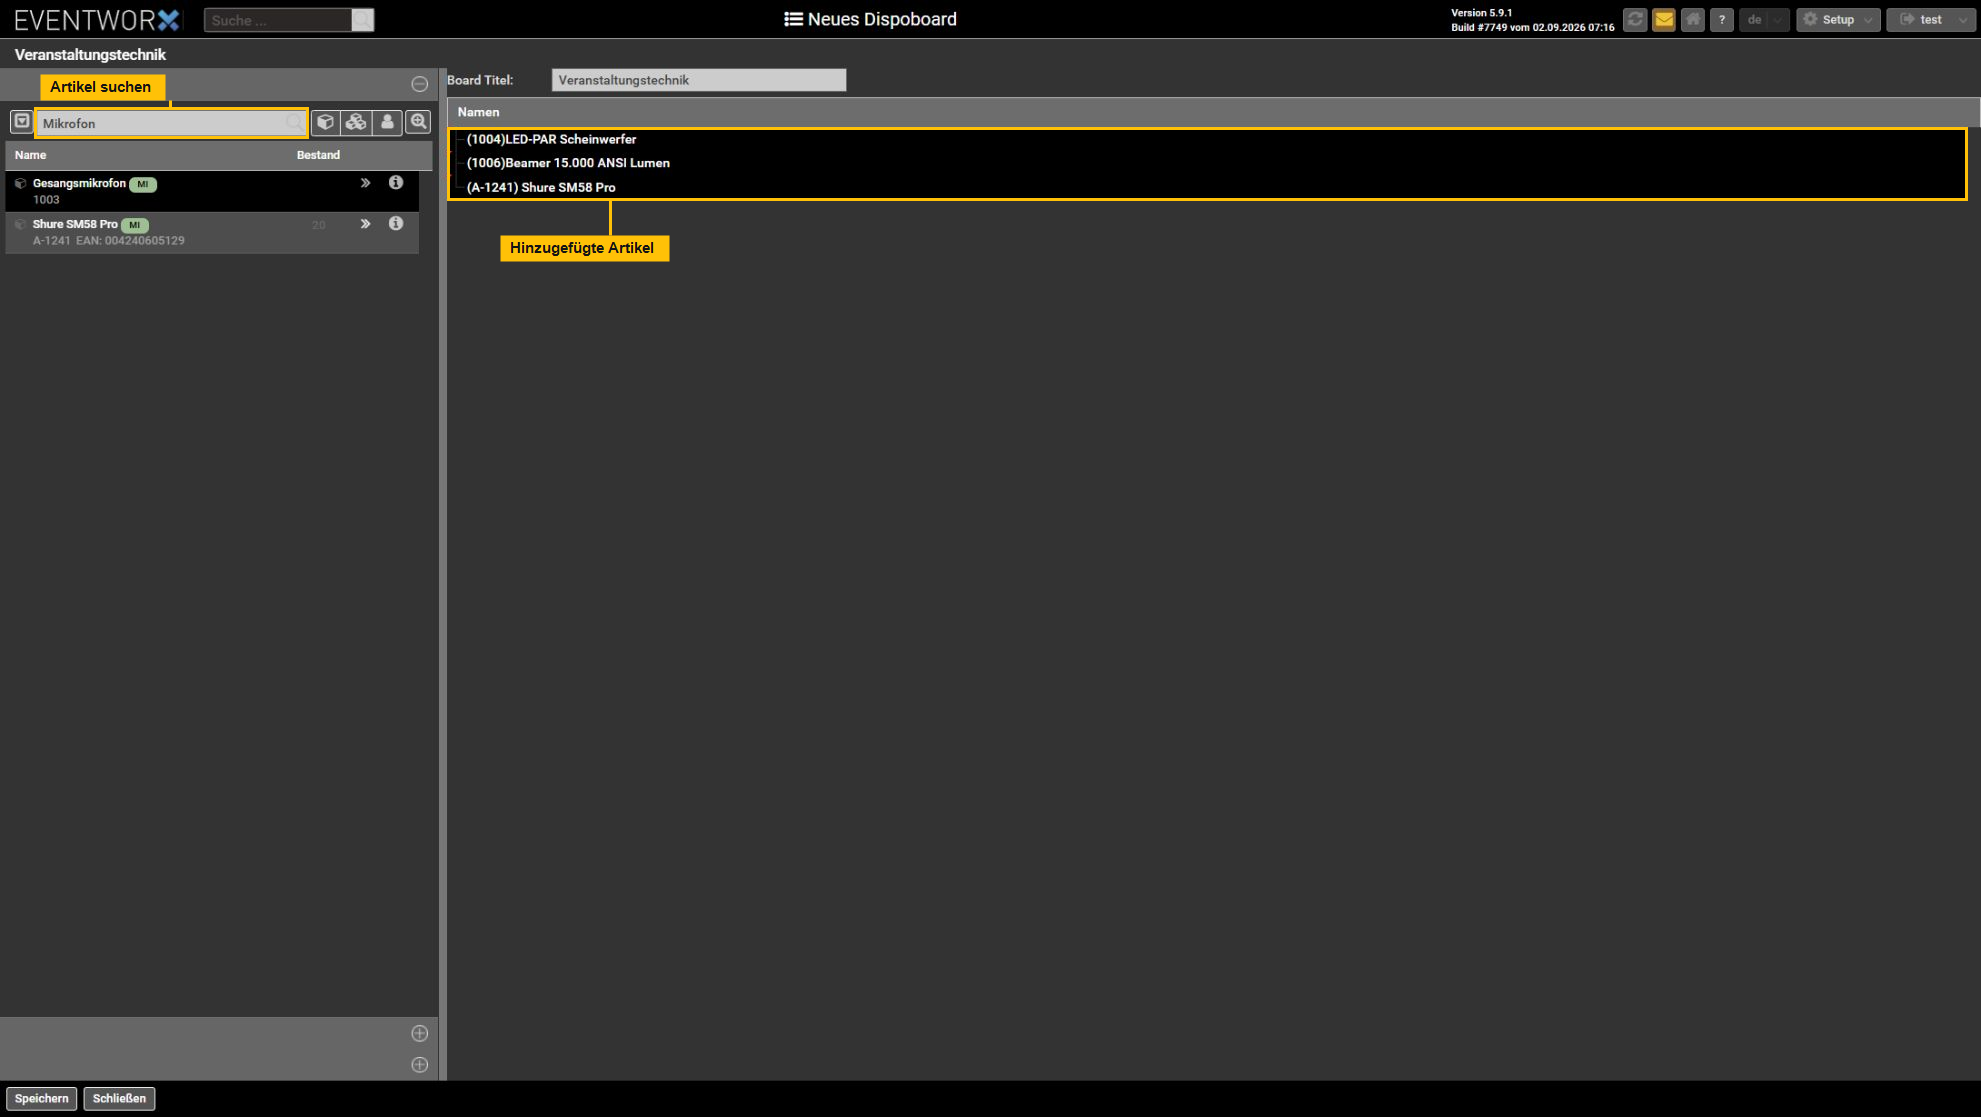Click the refresh icon in top bar

click(1635, 20)
